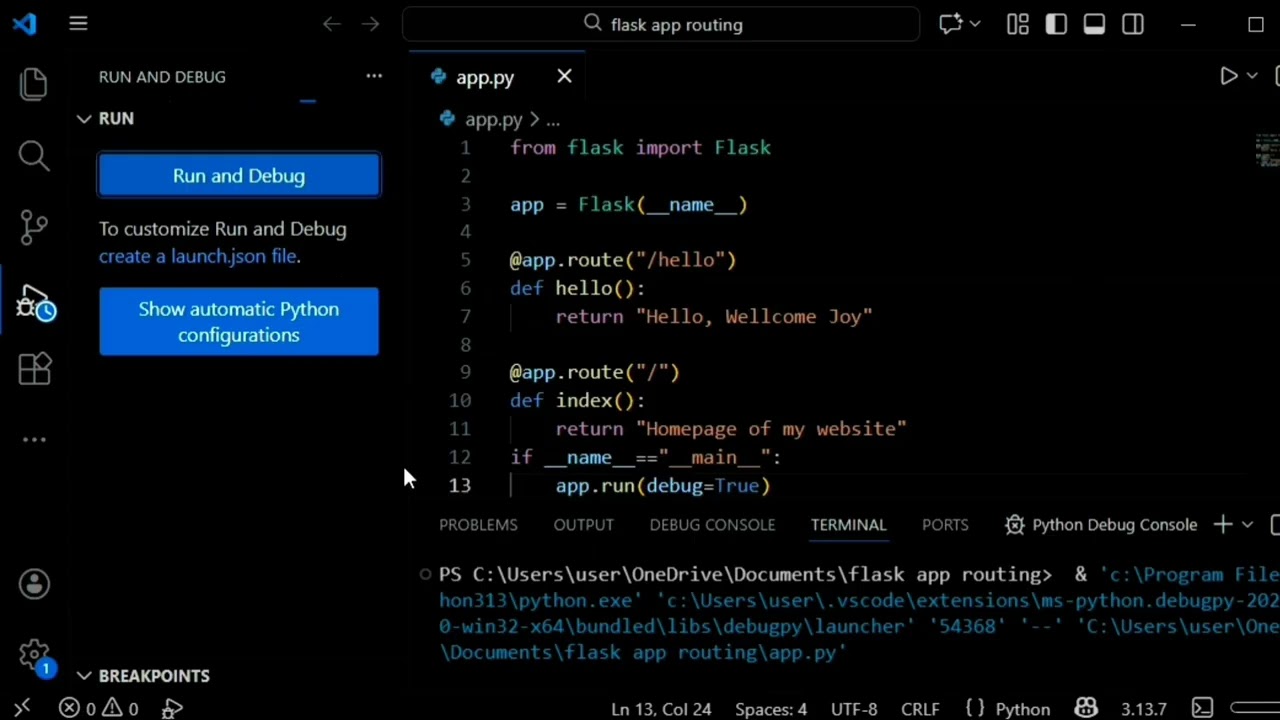Open the new terminal launch profile dropdown
Image resolution: width=1280 pixels, height=720 pixels.
[x=1247, y=524]
